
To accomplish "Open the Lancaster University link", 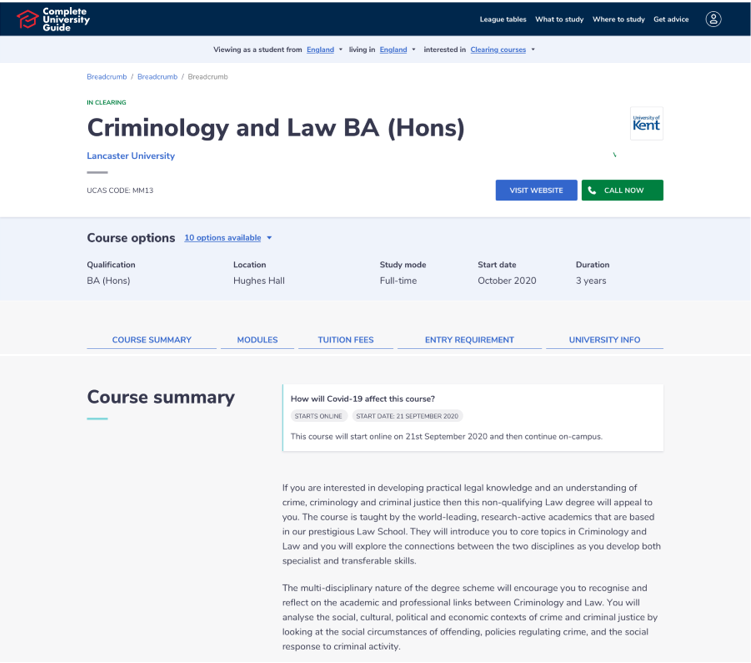I will pyautogui.click(x=131, y=156).
